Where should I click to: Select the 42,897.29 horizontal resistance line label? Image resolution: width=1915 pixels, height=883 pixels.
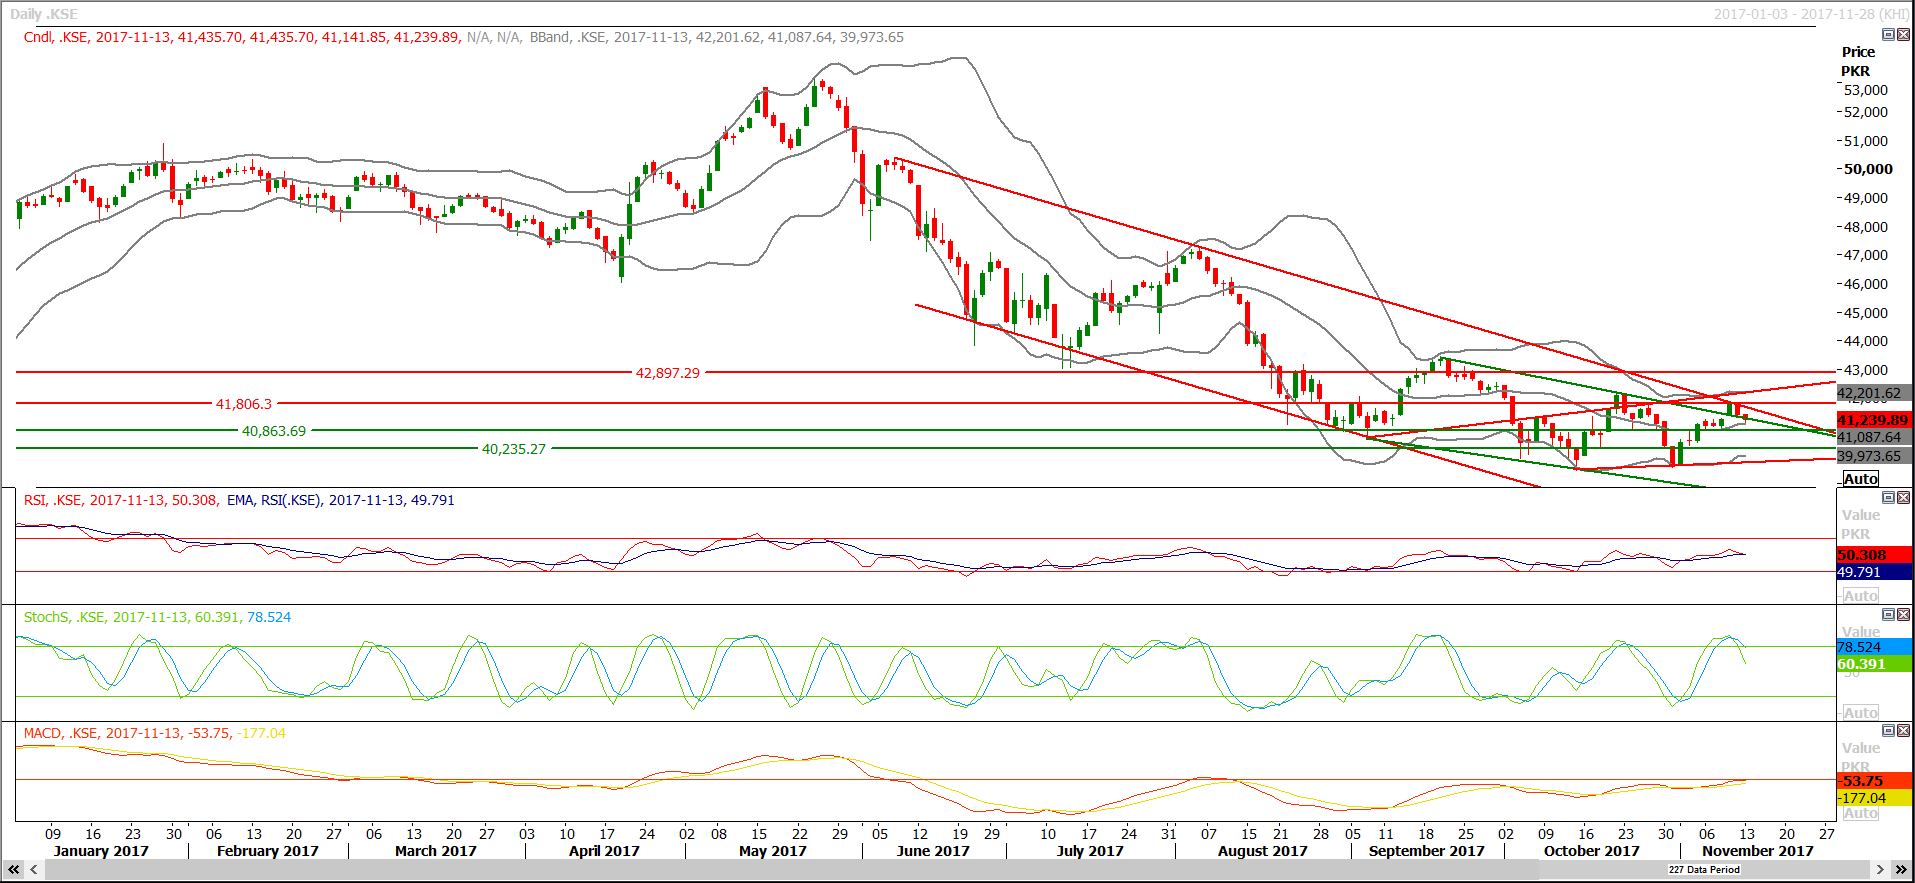tap(668, 373)
